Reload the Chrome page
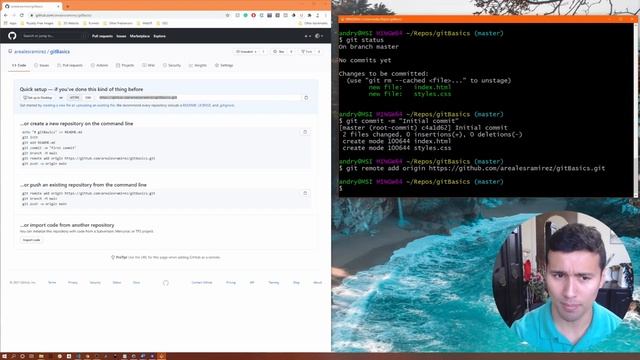The width and height of the screenshot is (640, 360). 22,15
